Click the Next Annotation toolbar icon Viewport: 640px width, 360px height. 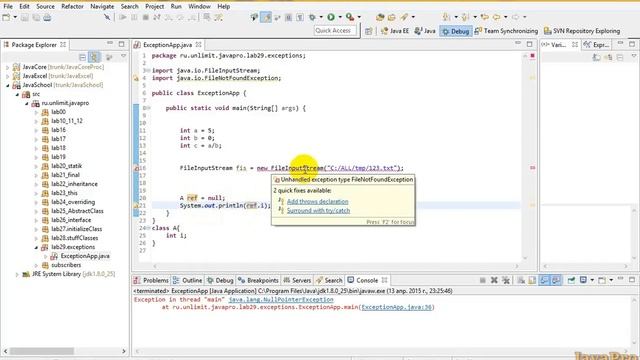446,17
